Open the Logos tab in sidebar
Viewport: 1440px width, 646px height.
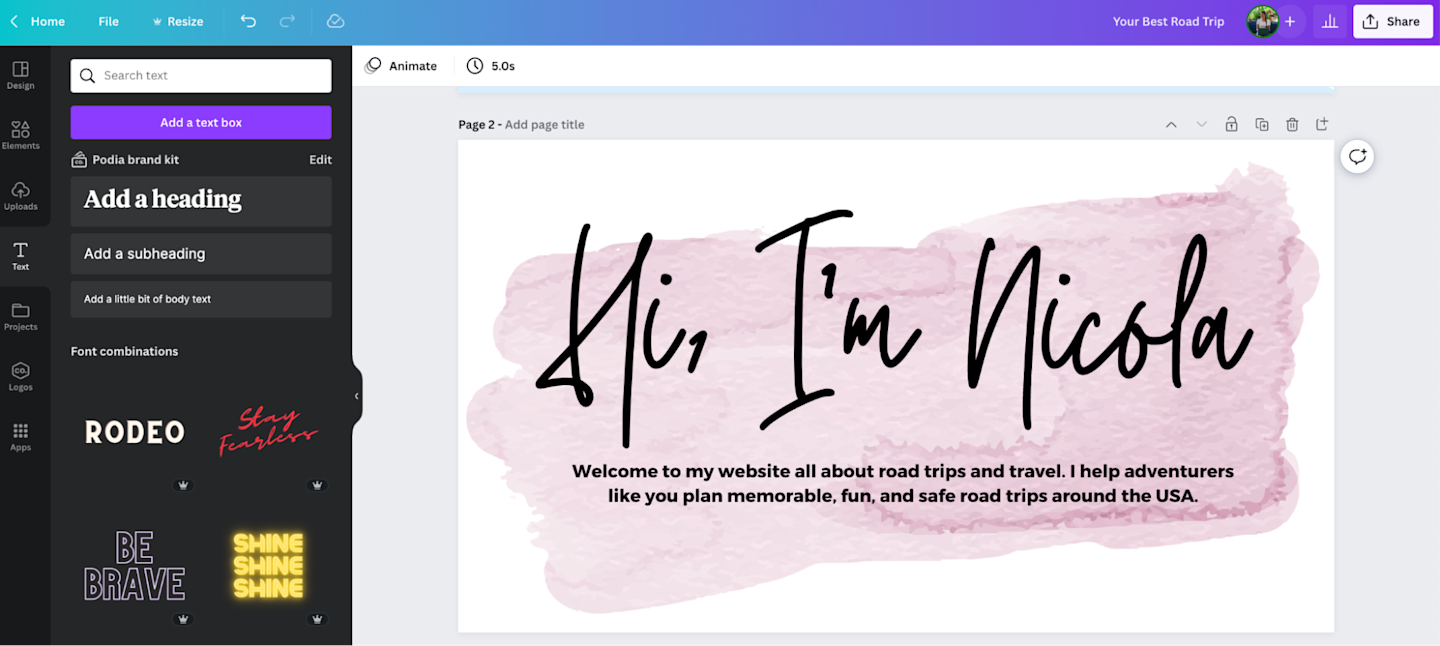[x=20, y=377]
